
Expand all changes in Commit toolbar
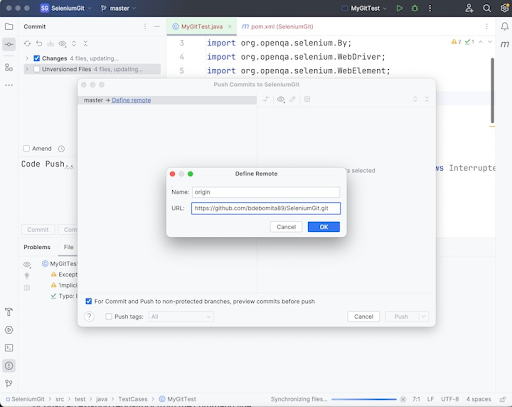coord(74,44)
